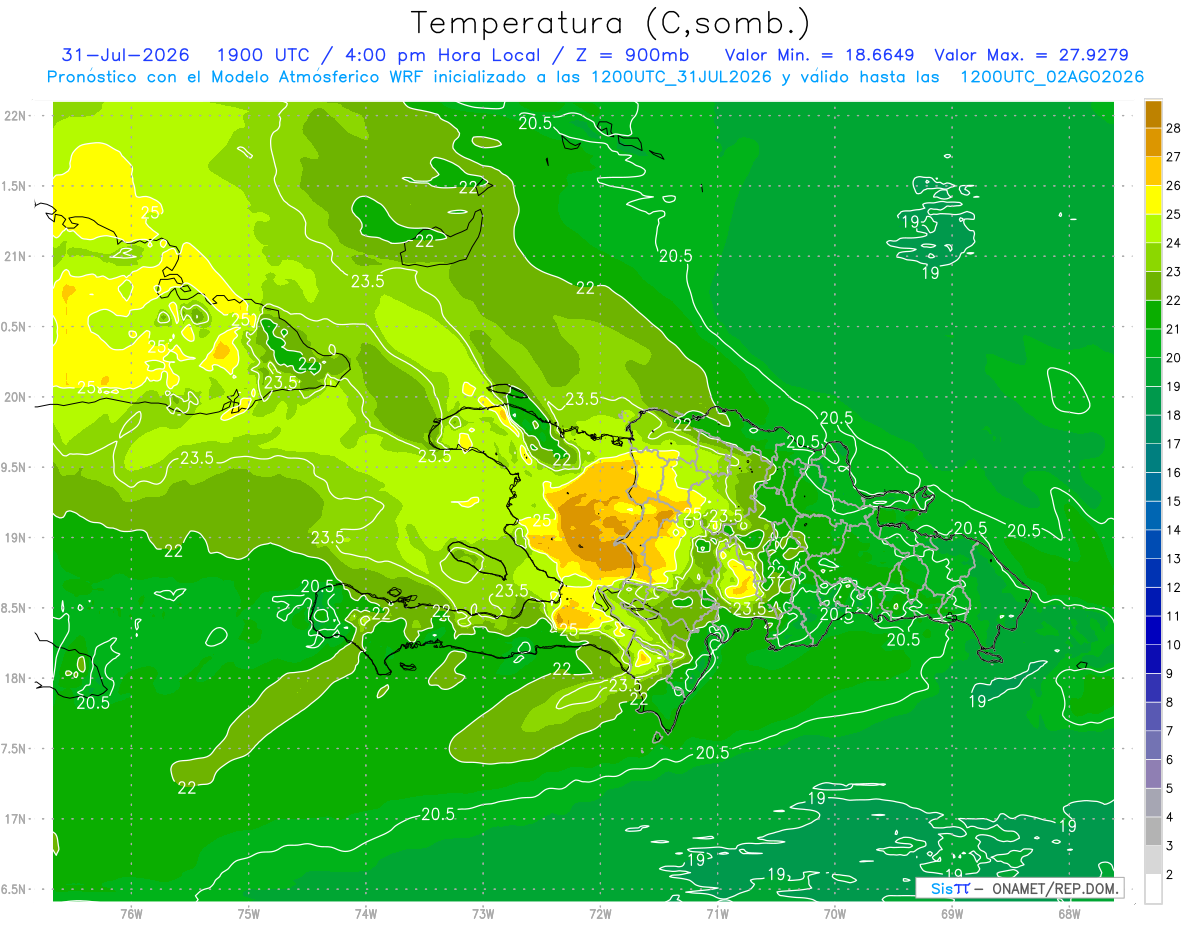Click the "Temperatura (C,somb.)" chart title
This screenshot has height=927, width=1200.
click(611, 23)
